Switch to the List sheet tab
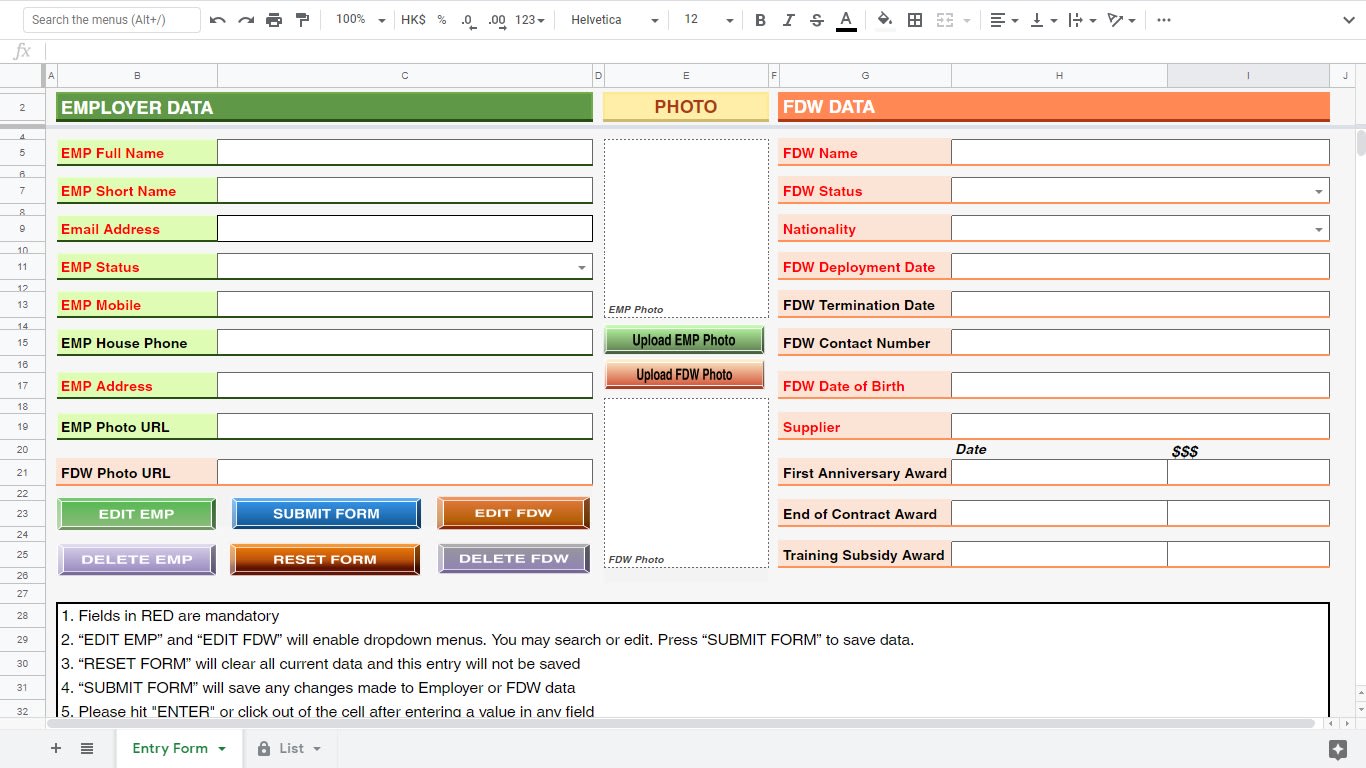The height and width of the screenshot is (768, 1366). point(289,748)
